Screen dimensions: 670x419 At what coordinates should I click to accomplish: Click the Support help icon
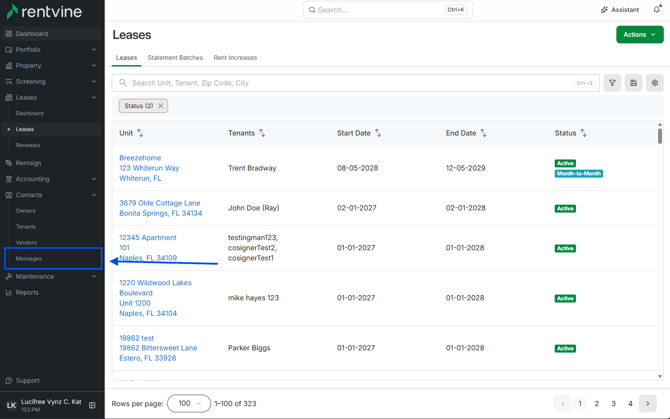[x=9, y=381]
